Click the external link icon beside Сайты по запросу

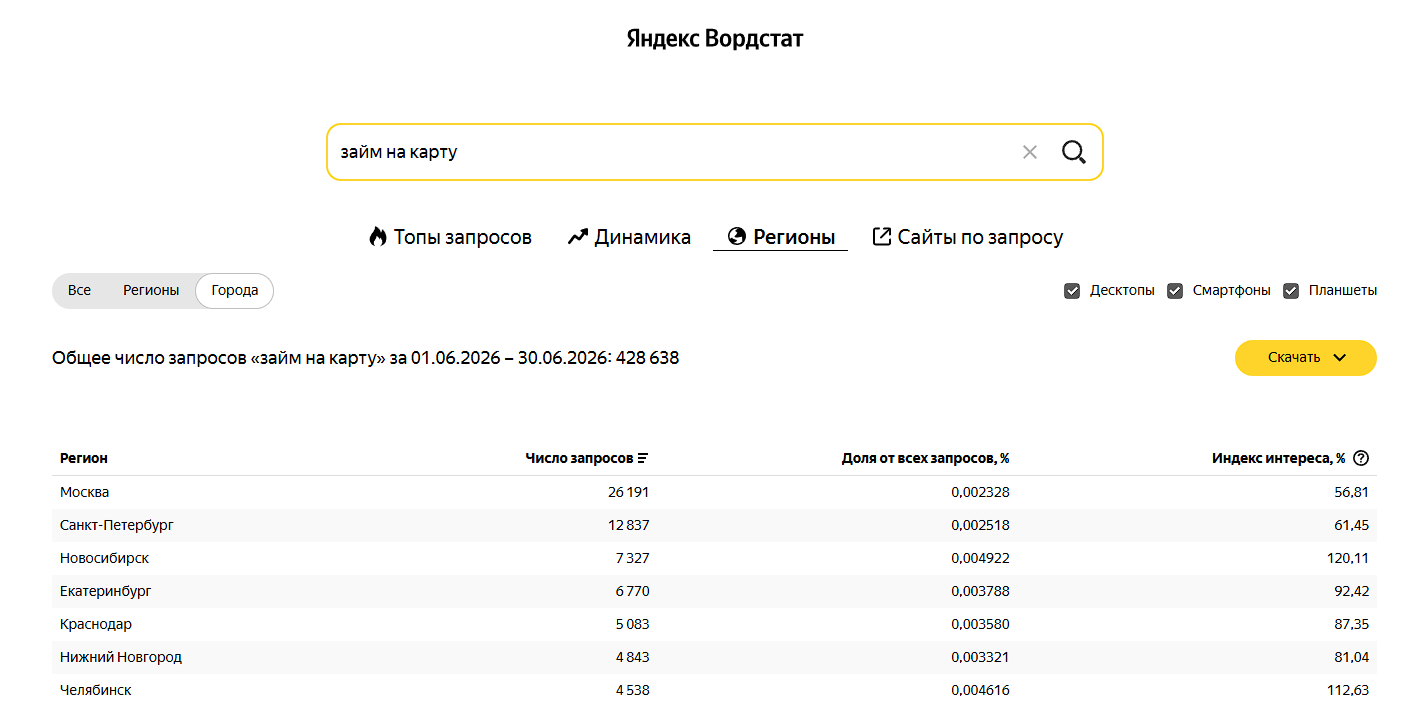click(x=882, y=237)
